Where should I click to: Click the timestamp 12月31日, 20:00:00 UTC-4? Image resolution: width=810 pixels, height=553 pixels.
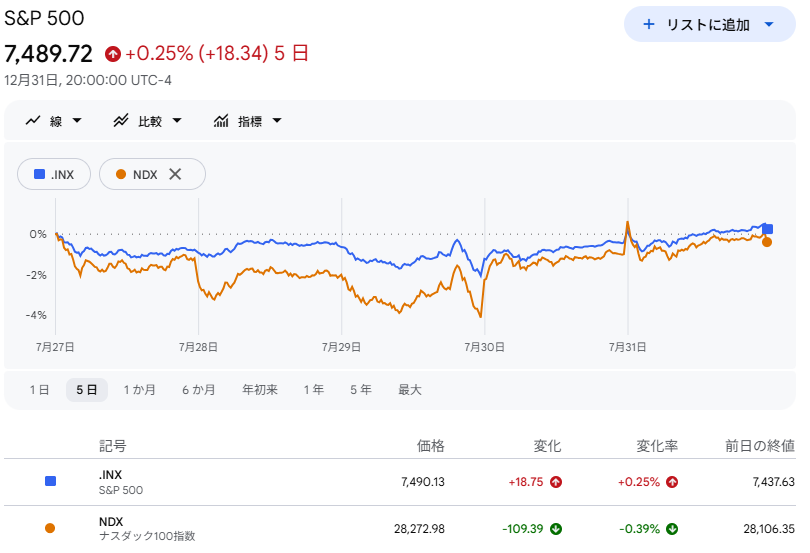88,80
